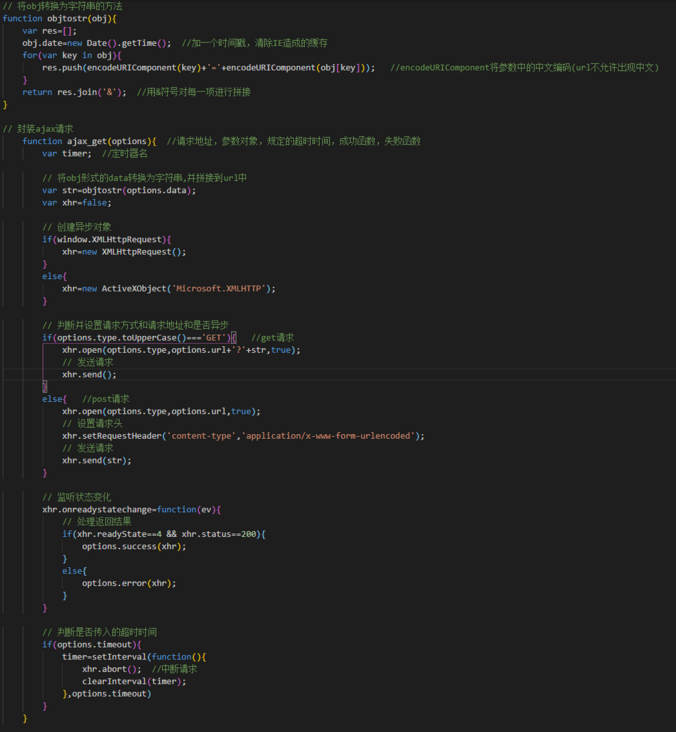The height and width of the screenshot is (732, 676).
Task: Click the line 'timer=setInterval(function(){'
Action: [x=134, y=657]
